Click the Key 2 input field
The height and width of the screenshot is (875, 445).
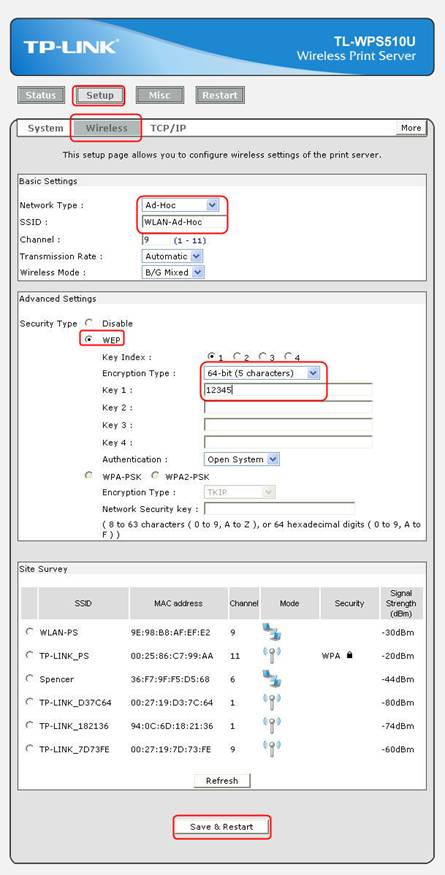click(288, 407)
